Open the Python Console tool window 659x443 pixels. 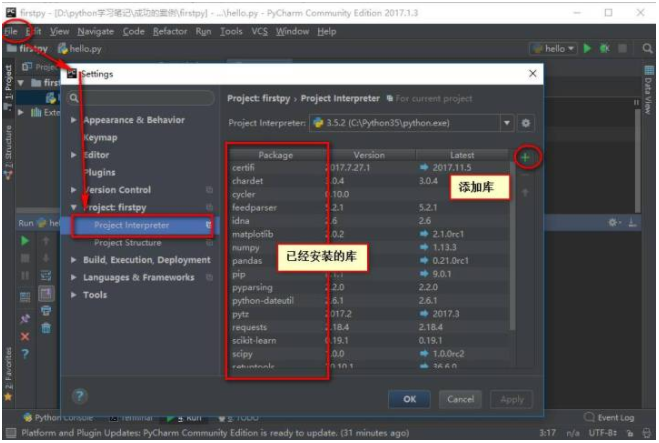click(x=58, y=418)
